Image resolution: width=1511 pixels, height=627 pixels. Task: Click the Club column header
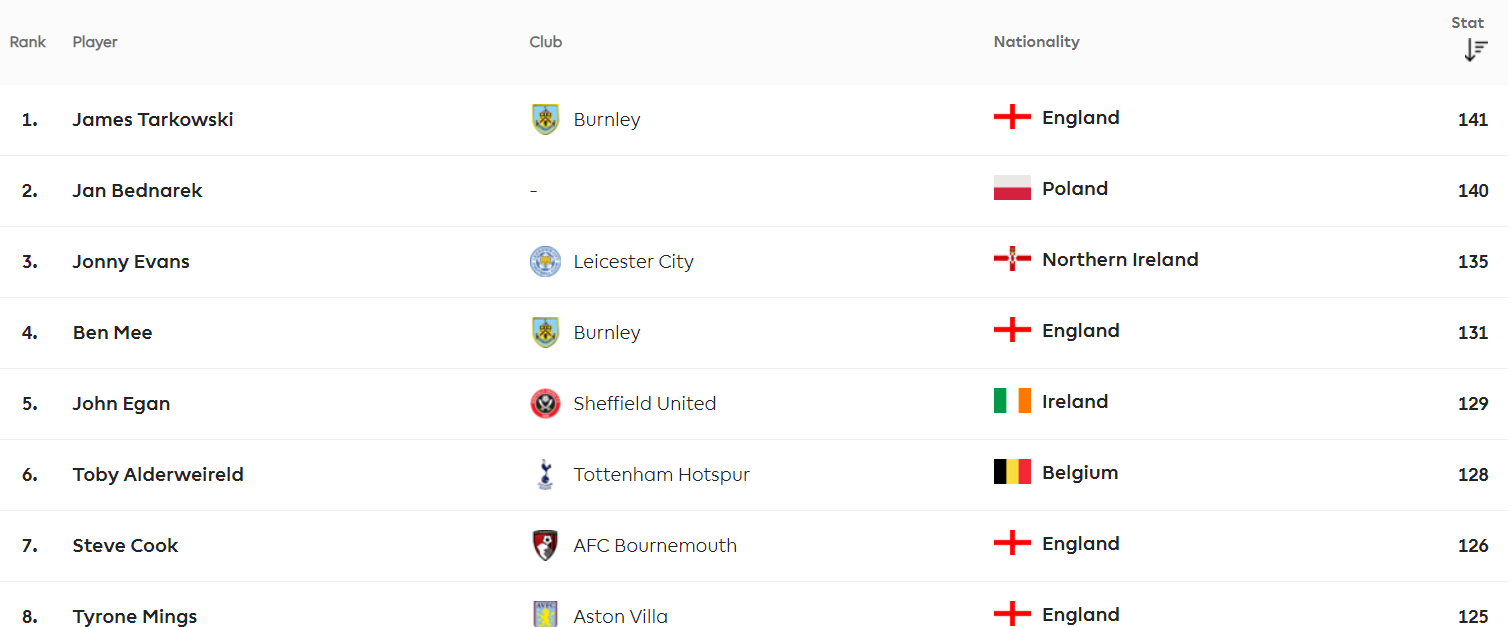[546, 42]
